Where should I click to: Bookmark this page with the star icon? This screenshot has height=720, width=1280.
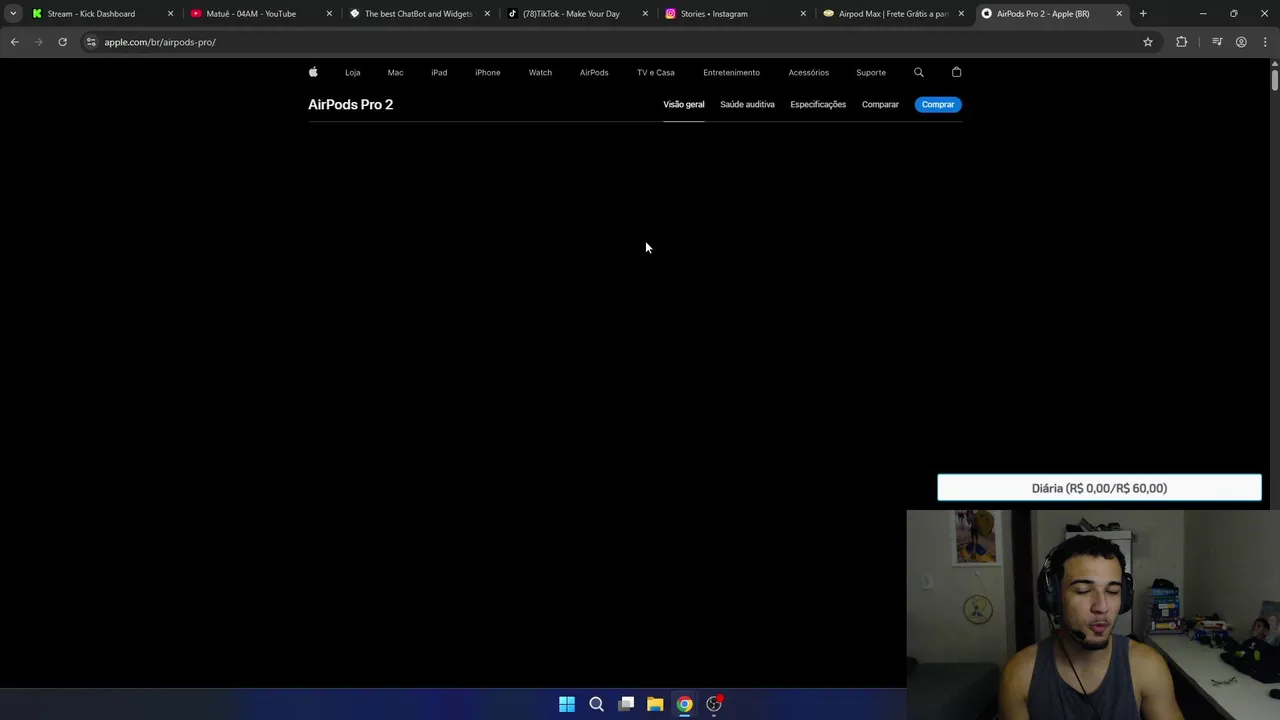pos(1148,42)
